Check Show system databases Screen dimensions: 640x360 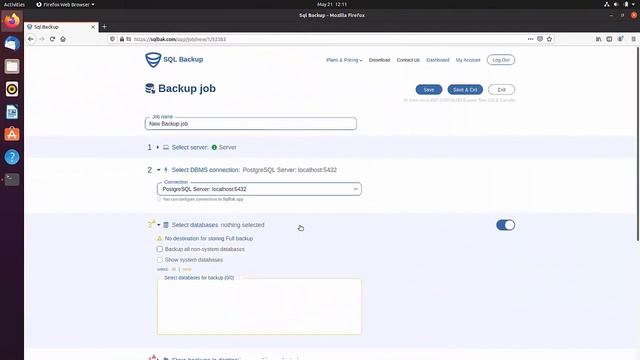[160, 260]
